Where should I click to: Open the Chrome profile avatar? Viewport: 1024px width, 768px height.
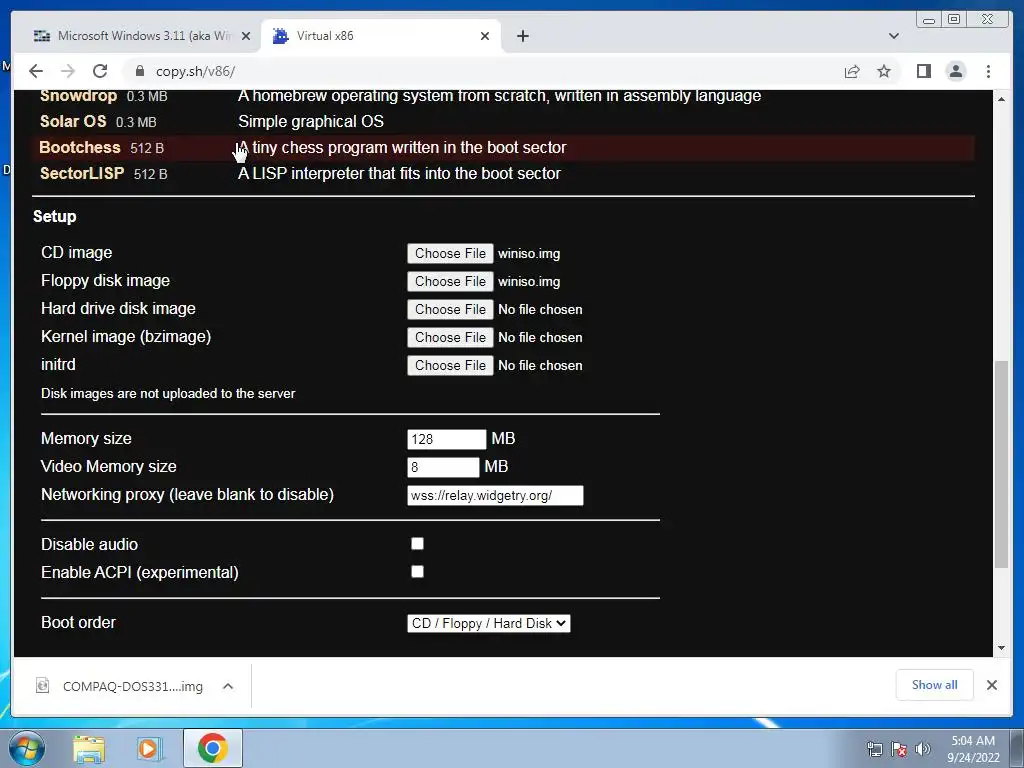click(x=955, y=71)
